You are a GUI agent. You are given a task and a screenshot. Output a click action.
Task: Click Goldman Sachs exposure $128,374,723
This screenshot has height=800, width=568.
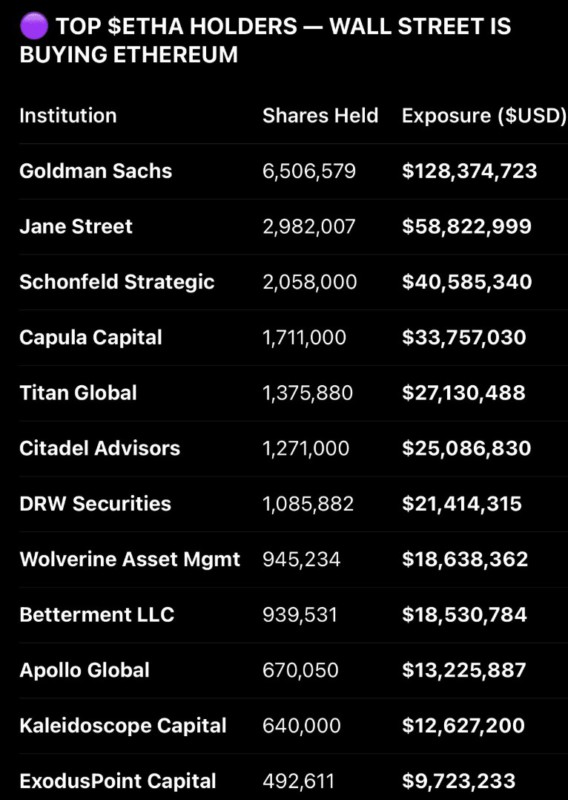click(470, 171)
